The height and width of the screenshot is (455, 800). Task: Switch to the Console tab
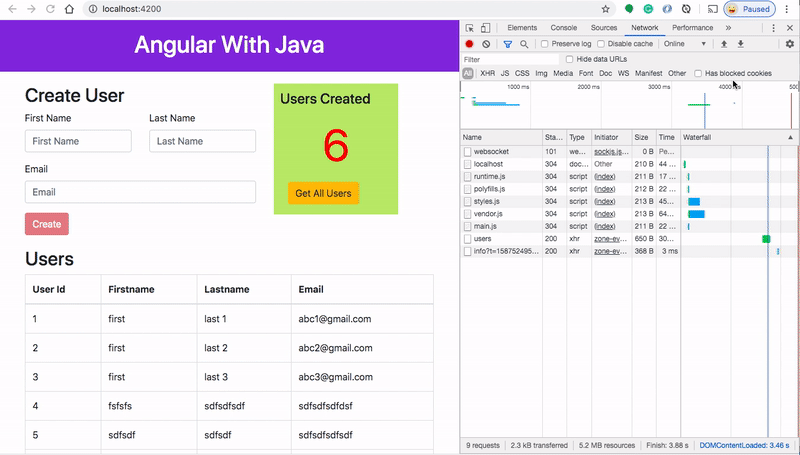click(564, 28)
